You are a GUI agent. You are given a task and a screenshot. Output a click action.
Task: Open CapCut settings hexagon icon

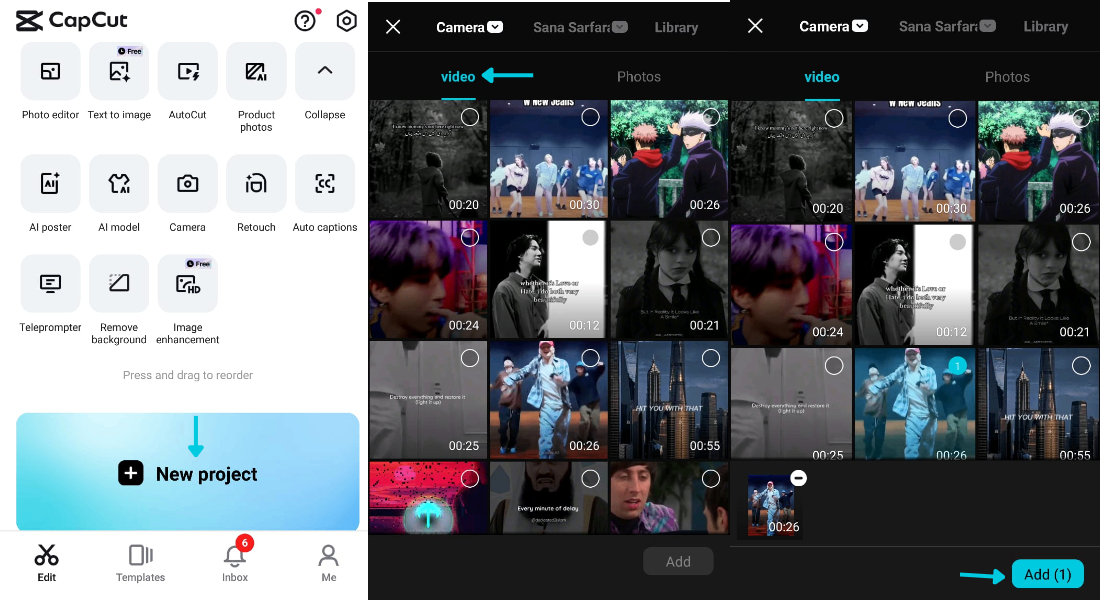(x=347, y=21)
